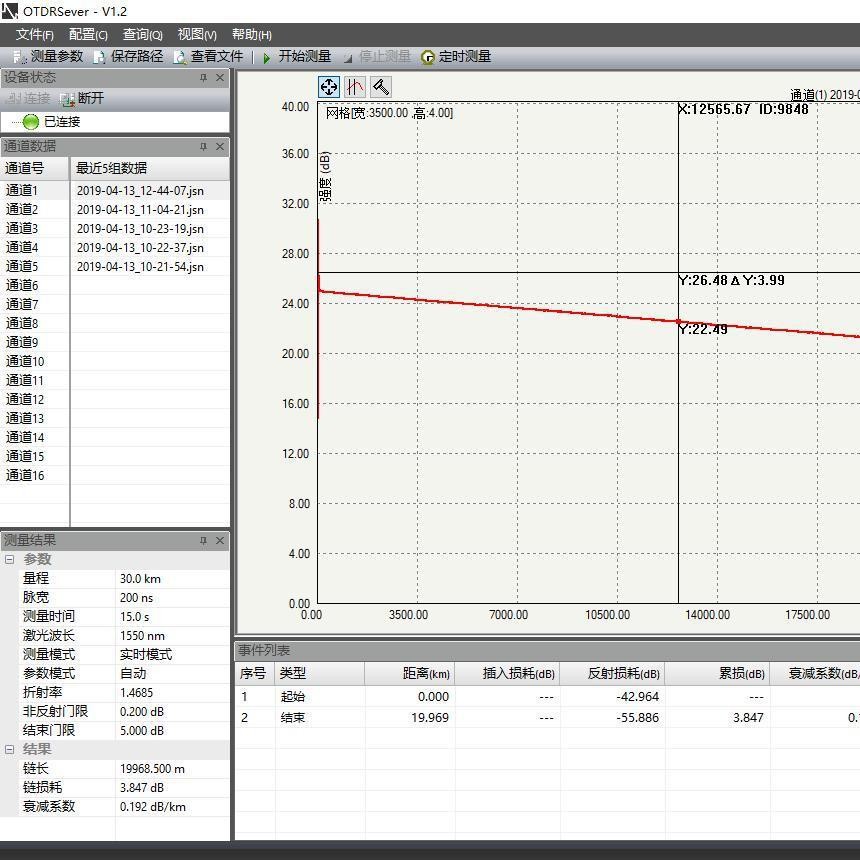This screenshot has height=860, width=860.
Task: Click 定时测量 timed measurement button
Action: pyautogui.click(x=456, y=57)
